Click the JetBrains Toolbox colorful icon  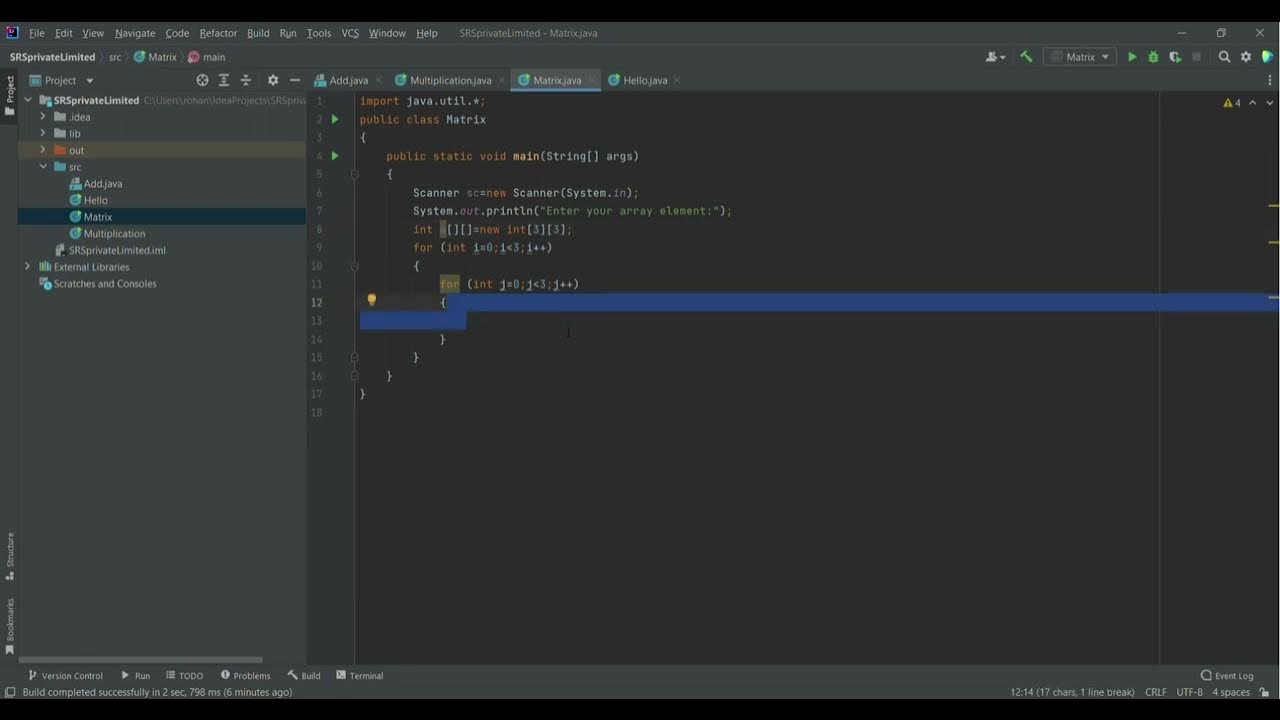1267,57
